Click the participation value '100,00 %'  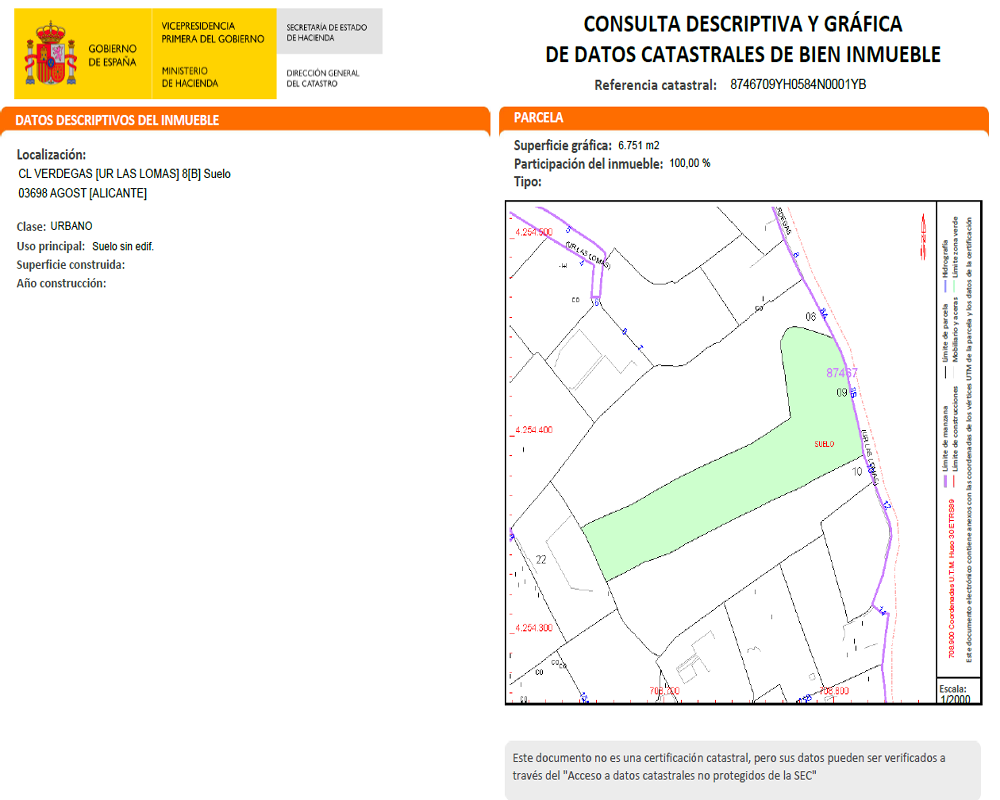coord(689,163)
